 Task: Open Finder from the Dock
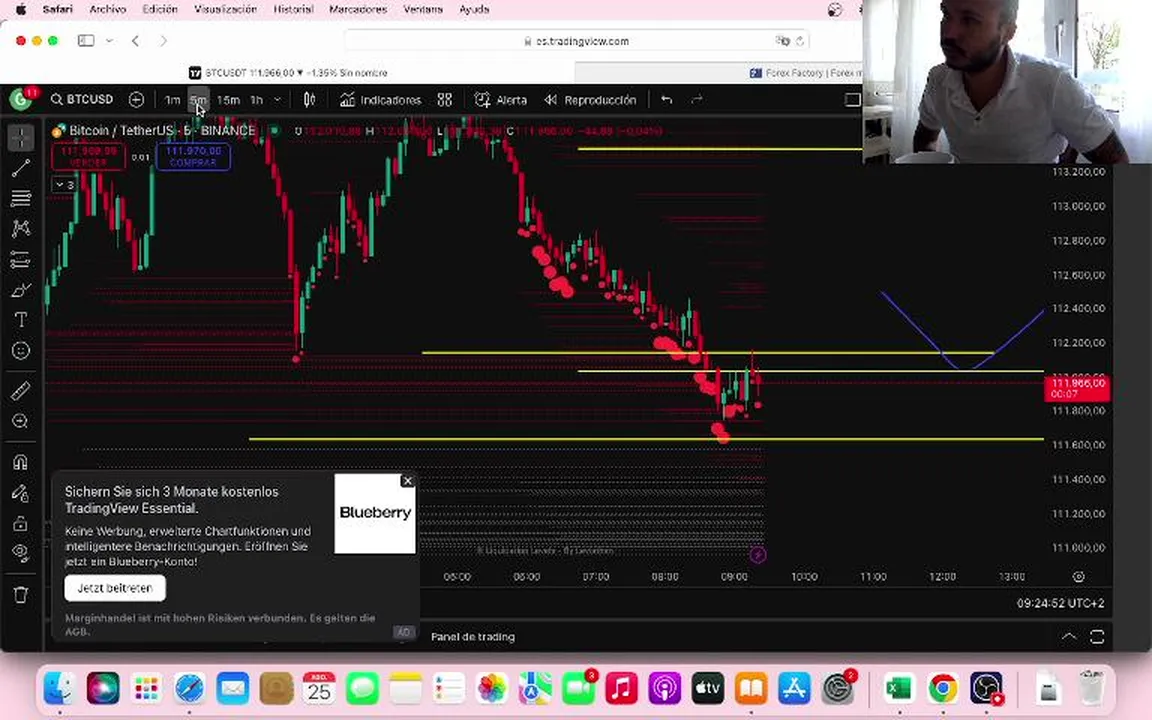pos(60,688)
